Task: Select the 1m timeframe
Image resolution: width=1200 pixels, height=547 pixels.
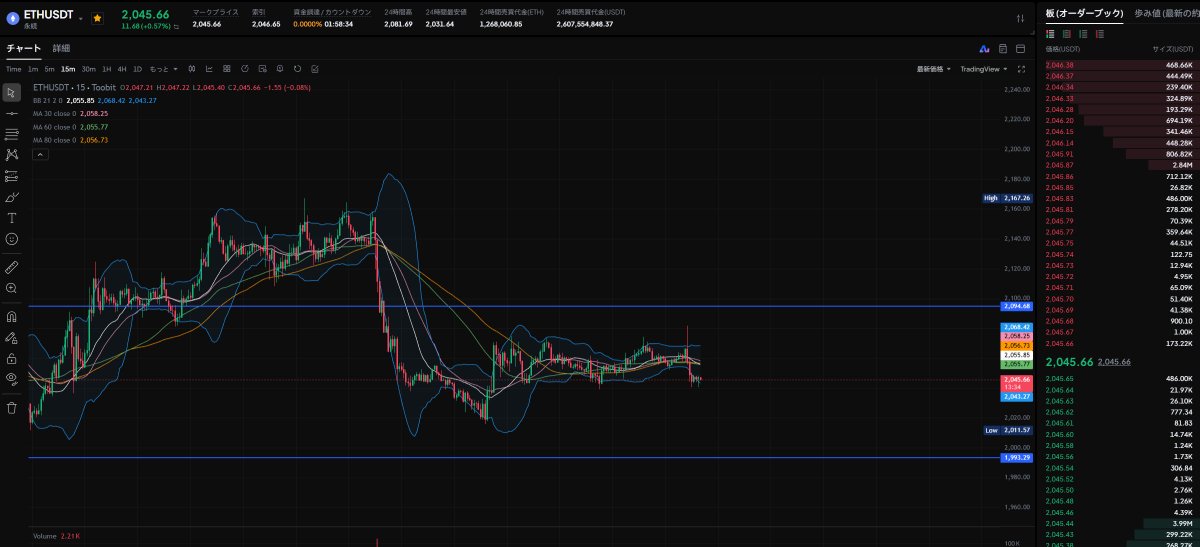Action: [x=33, y=69]
